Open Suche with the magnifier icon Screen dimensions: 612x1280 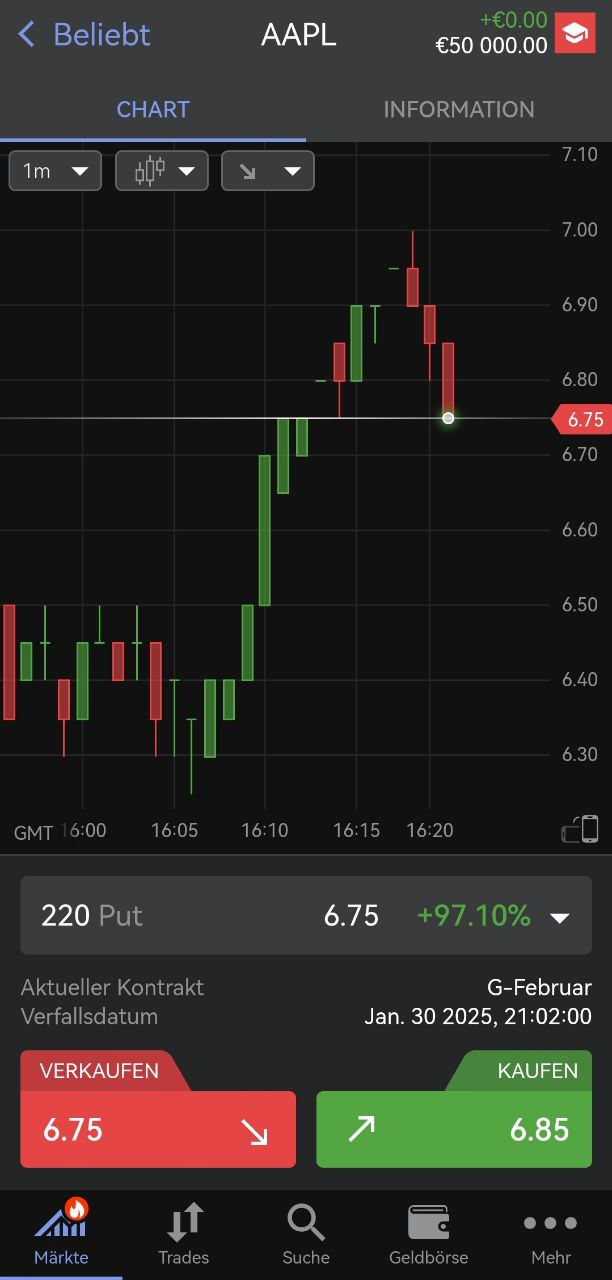pyautogui.click(x=306, y=1232)
